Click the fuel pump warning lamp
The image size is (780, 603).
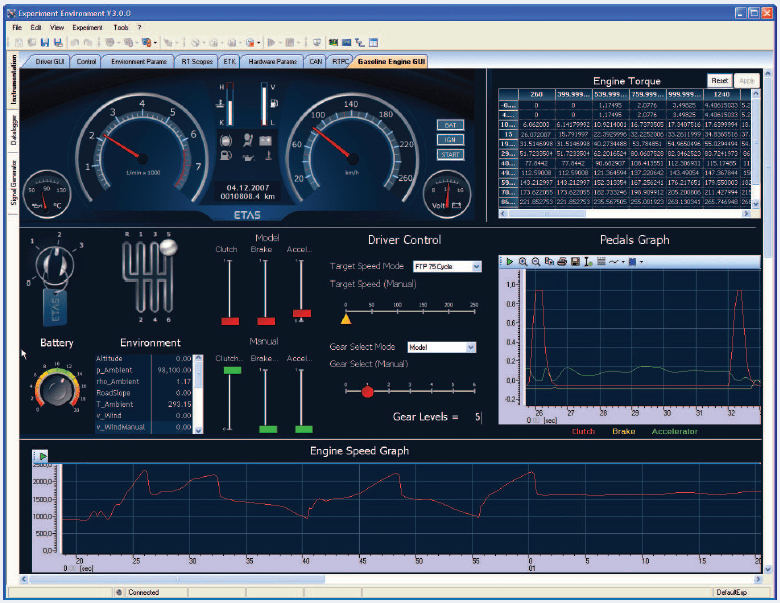(x=226, y=156)
